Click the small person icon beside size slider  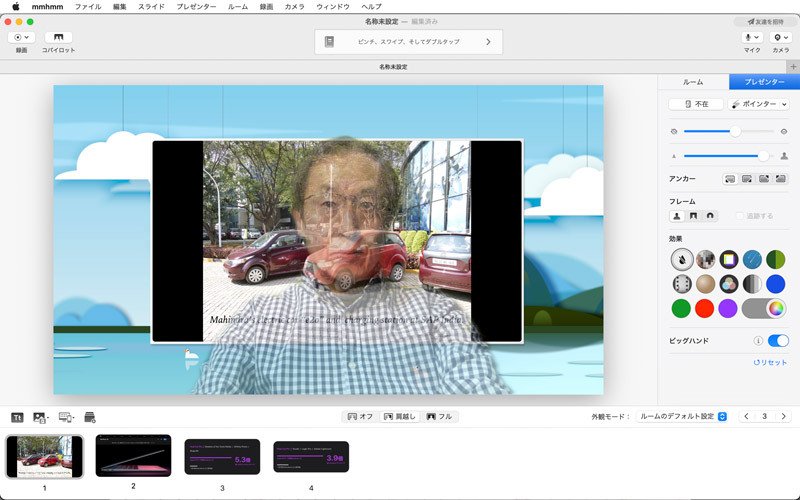click(674, 156)
